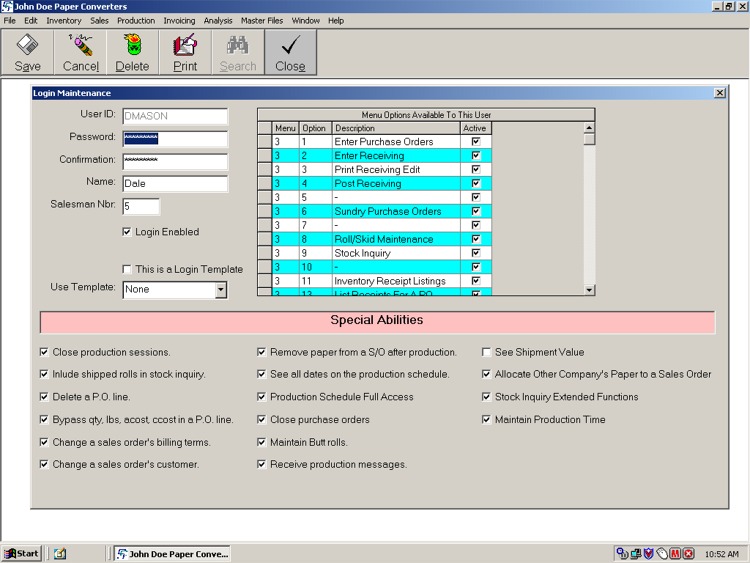
Task: Toggle Inlude shipped rolls in stock inquiry
Action: 44,374
